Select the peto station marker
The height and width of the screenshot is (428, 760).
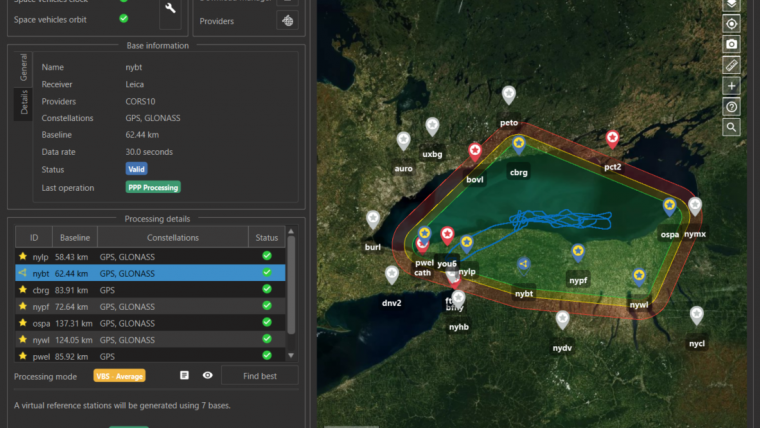click(x=508, y=95)
